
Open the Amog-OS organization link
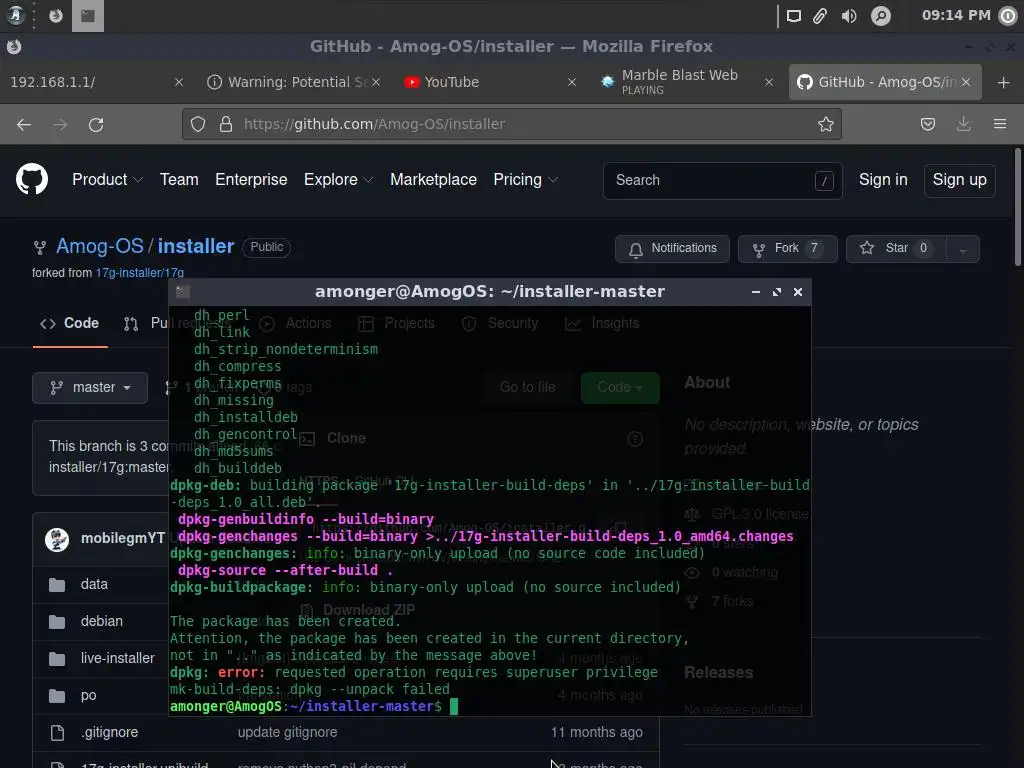pos(100,246)
